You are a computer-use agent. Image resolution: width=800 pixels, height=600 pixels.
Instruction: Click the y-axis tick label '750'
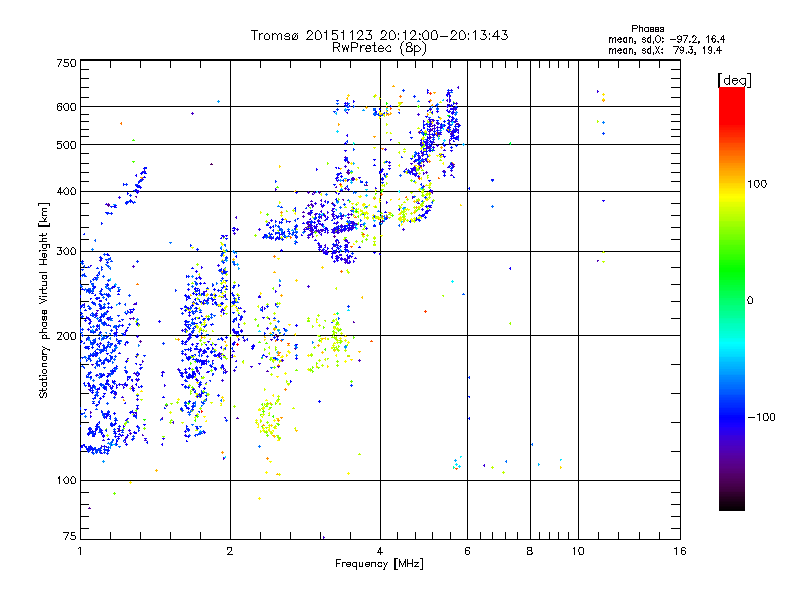coord(66,63)
